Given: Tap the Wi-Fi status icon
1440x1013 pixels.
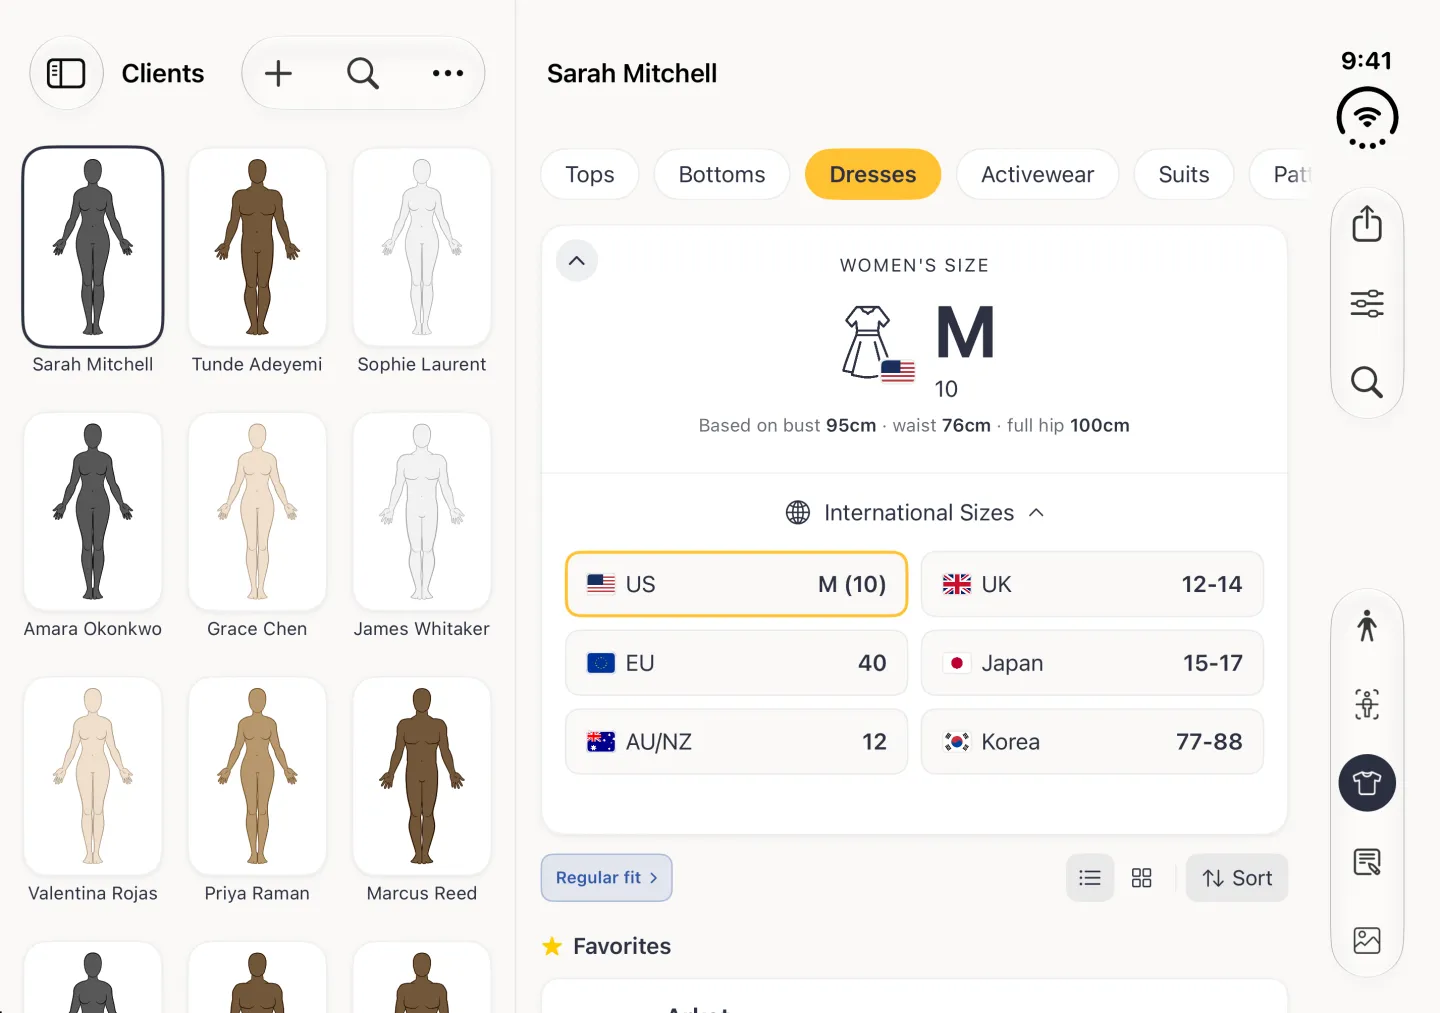Looking at the screenshot, I should pyautogui.click(x=1367, y=118).
